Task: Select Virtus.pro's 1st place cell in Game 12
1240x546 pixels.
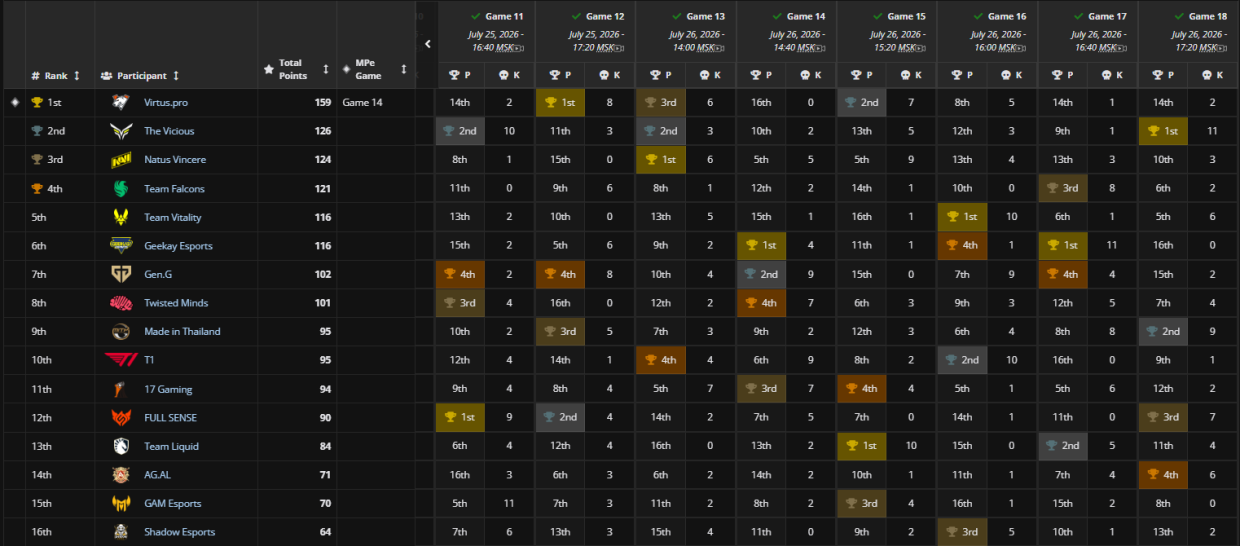Action: tap(560, 102)
